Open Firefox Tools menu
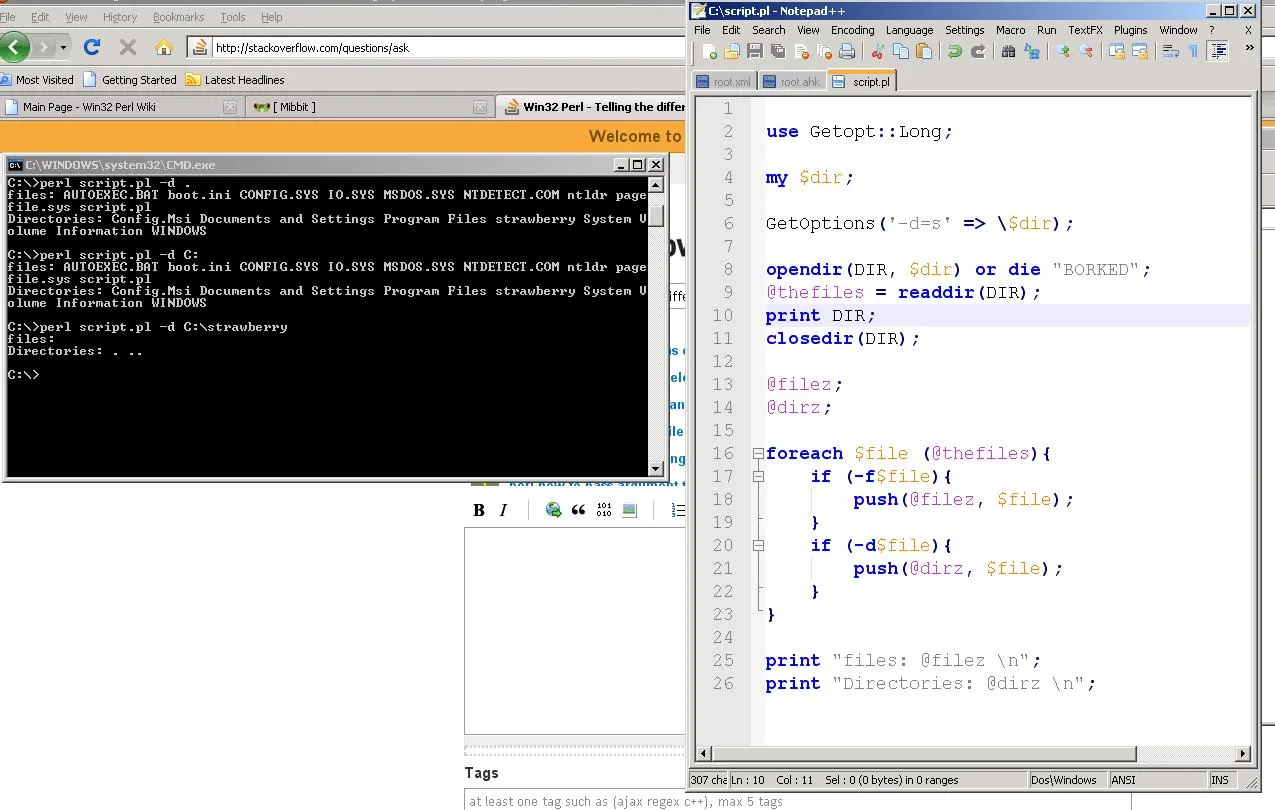Image resolution: width=1275 pixels, height=810 pixels. click(x=233, y=17)
